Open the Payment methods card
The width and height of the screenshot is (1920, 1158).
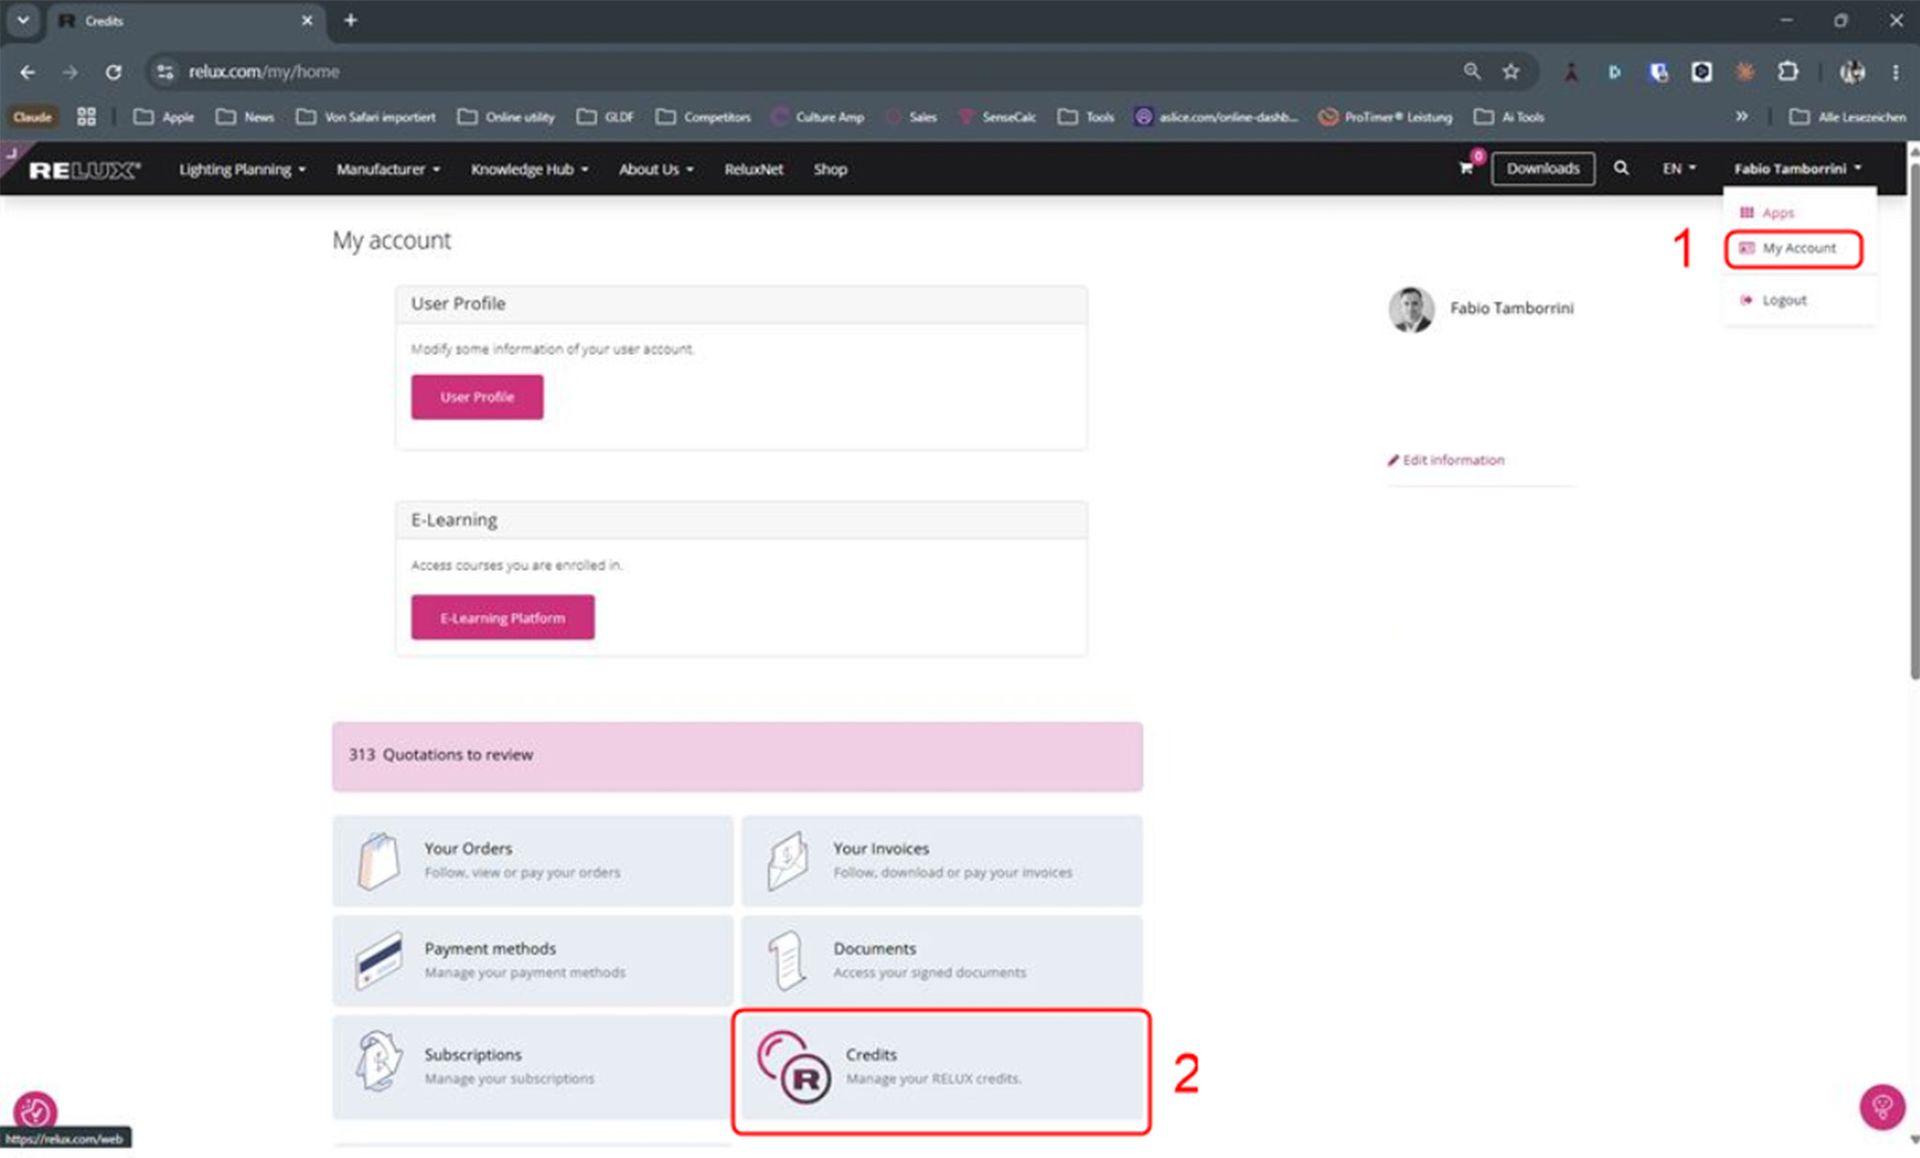[533, 961]
